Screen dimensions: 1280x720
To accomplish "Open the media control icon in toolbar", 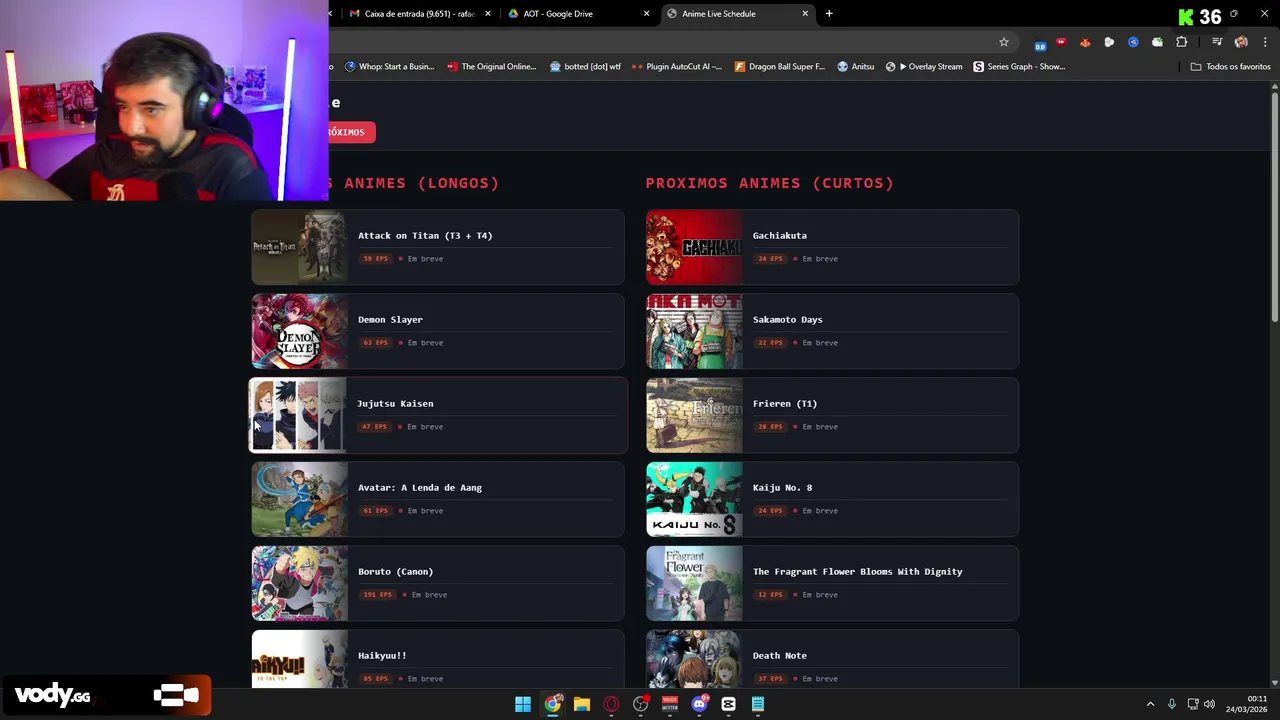I will pyautogui.click(x=1217, y=42).
